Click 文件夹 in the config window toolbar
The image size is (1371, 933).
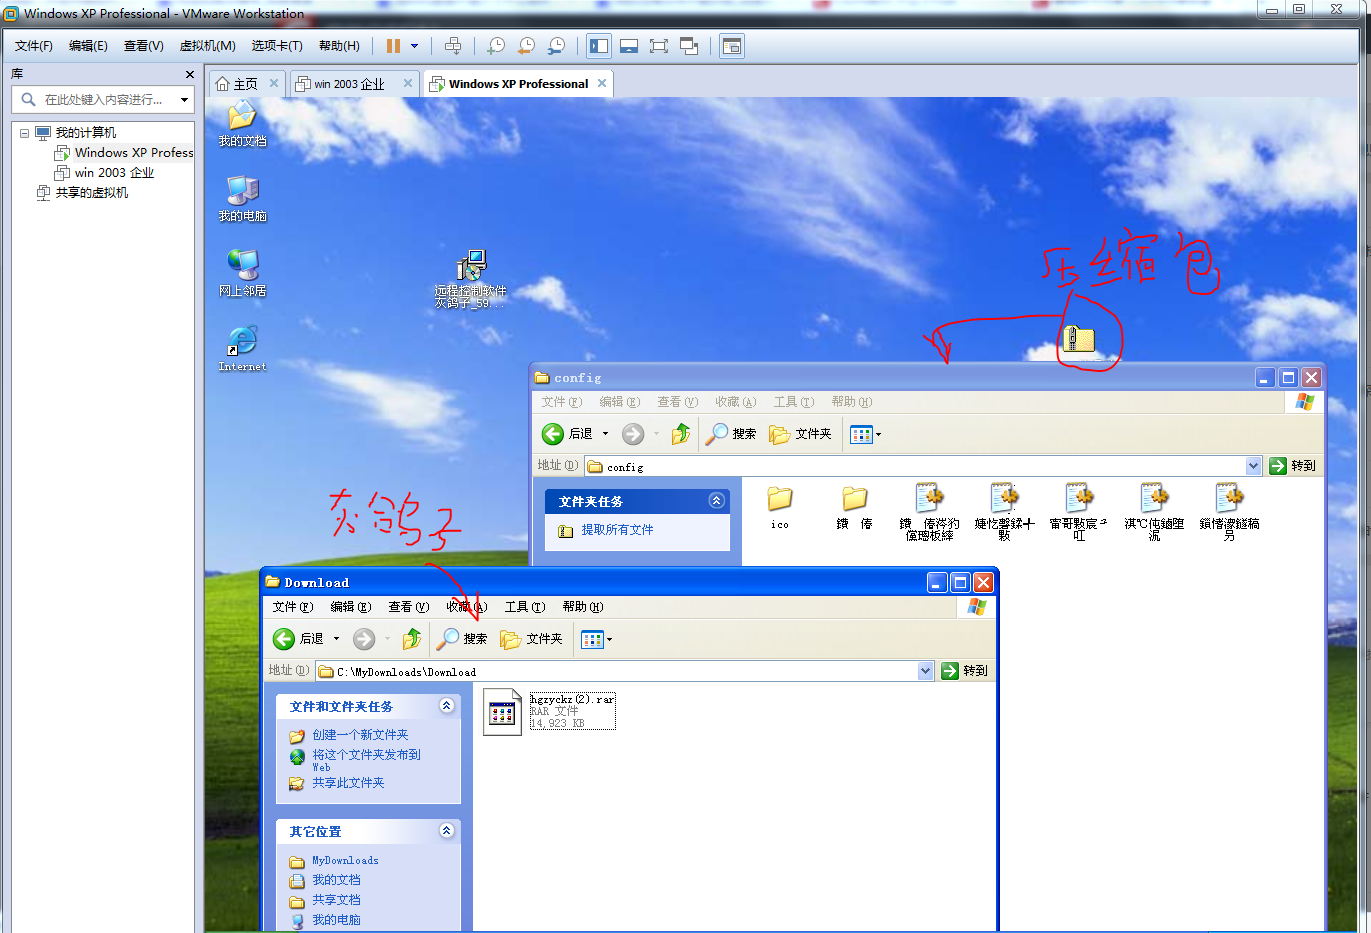click(800, 434)
